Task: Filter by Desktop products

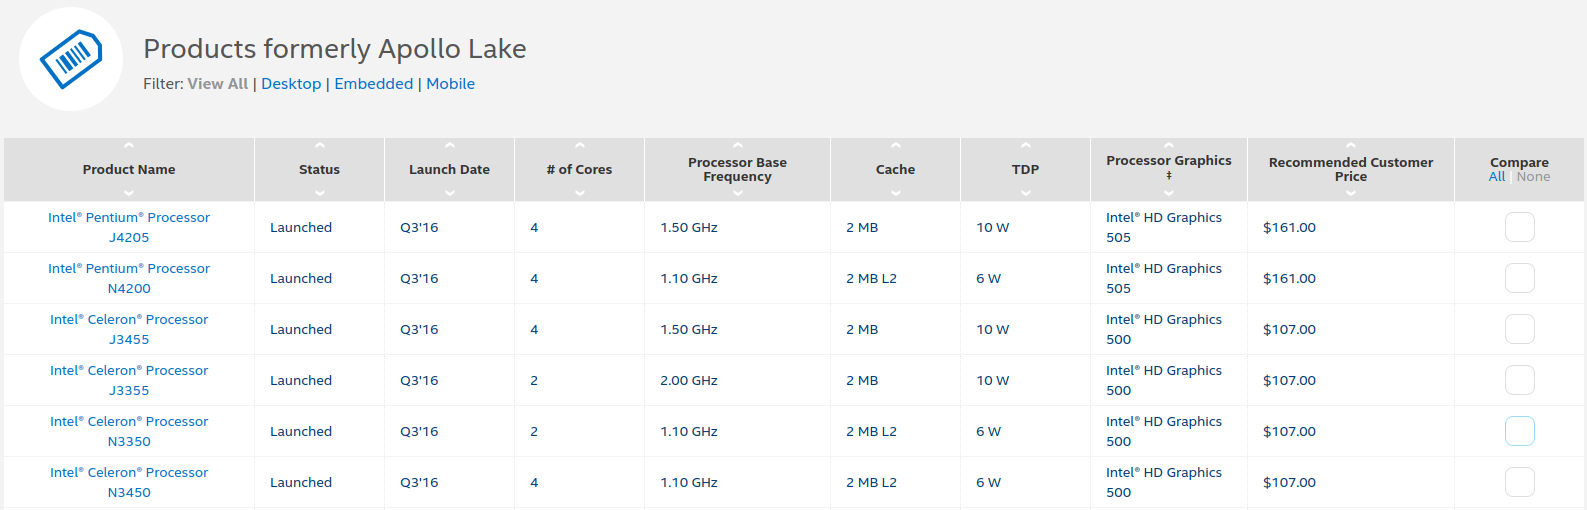Action: 291,84
